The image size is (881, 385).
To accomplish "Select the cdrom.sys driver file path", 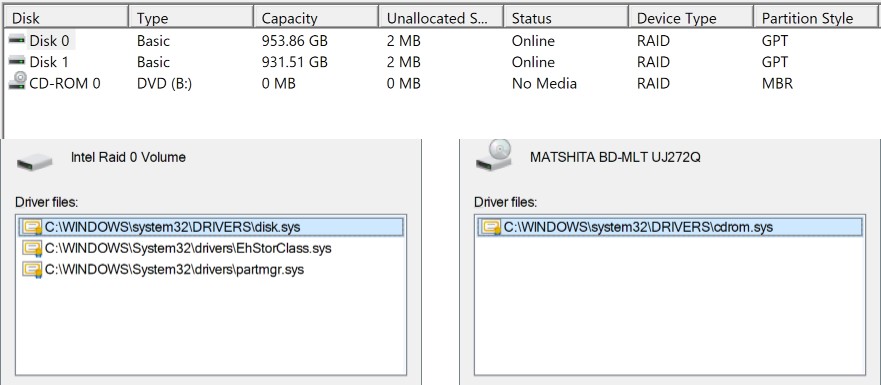I will (638, 227).
